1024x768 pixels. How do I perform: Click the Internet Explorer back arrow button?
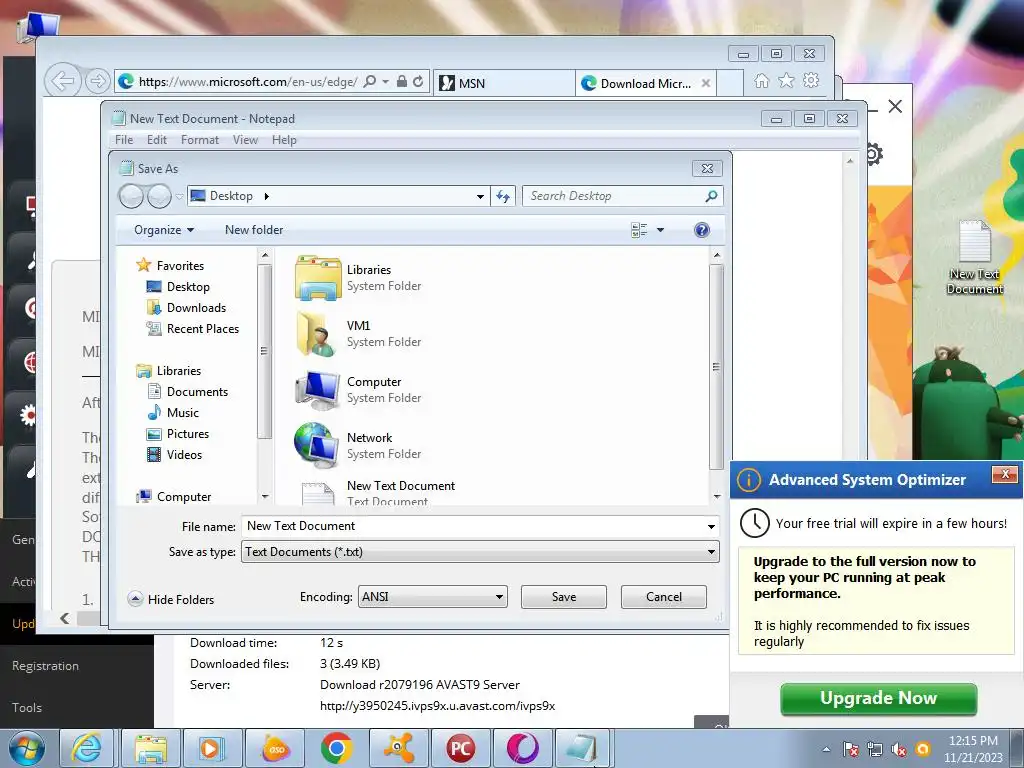pos(63,82)
